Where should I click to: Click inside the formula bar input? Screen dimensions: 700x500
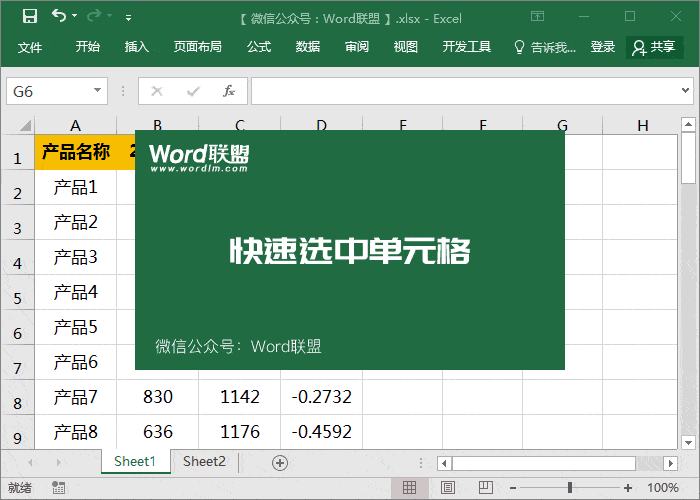[x=464, y=91]
